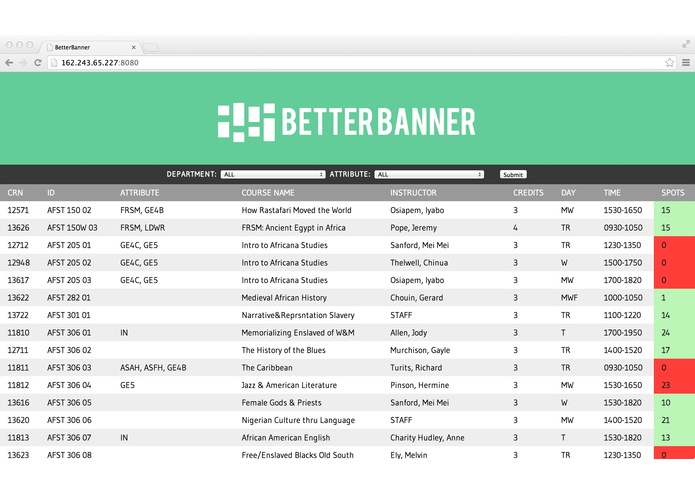Click The History of the Blues

coord(283,350)
